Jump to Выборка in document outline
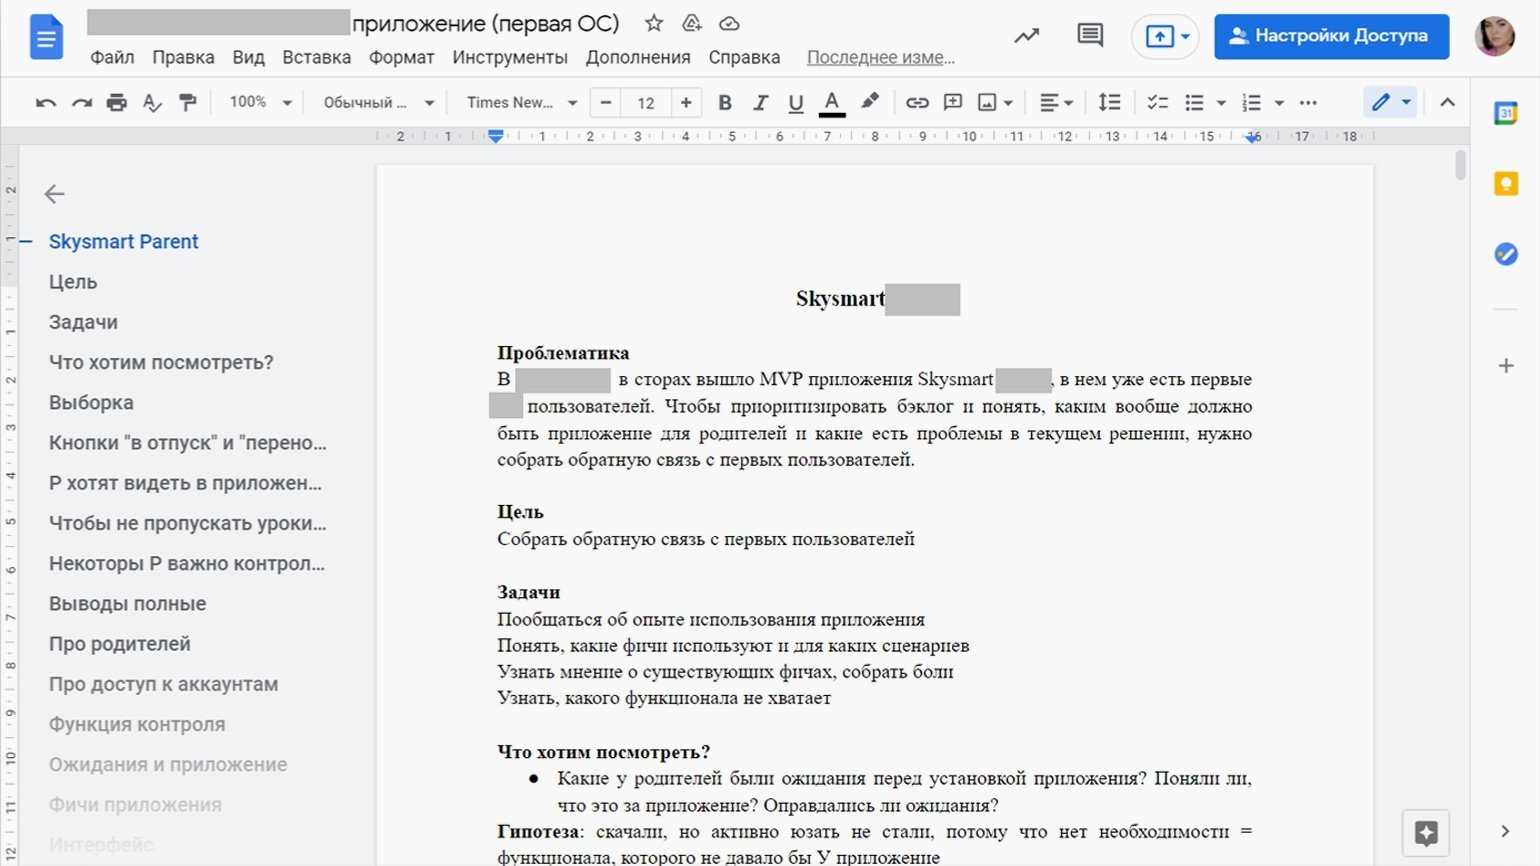Screen dimensions: 1540x866 point(91,403)
